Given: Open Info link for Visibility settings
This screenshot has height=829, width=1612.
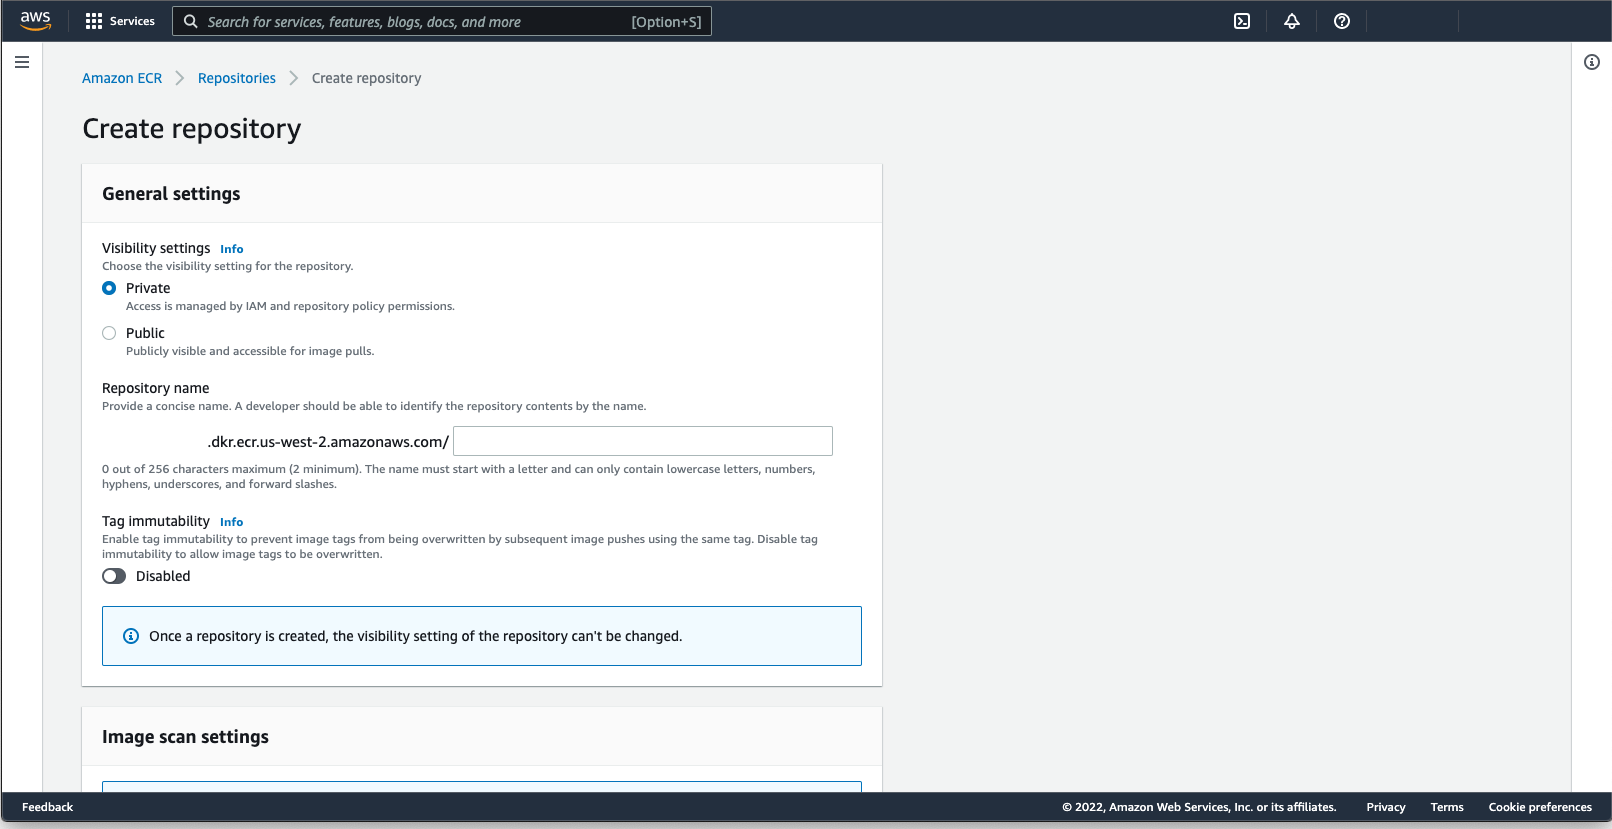Looking at the screenshot, I should click(232, 249).
